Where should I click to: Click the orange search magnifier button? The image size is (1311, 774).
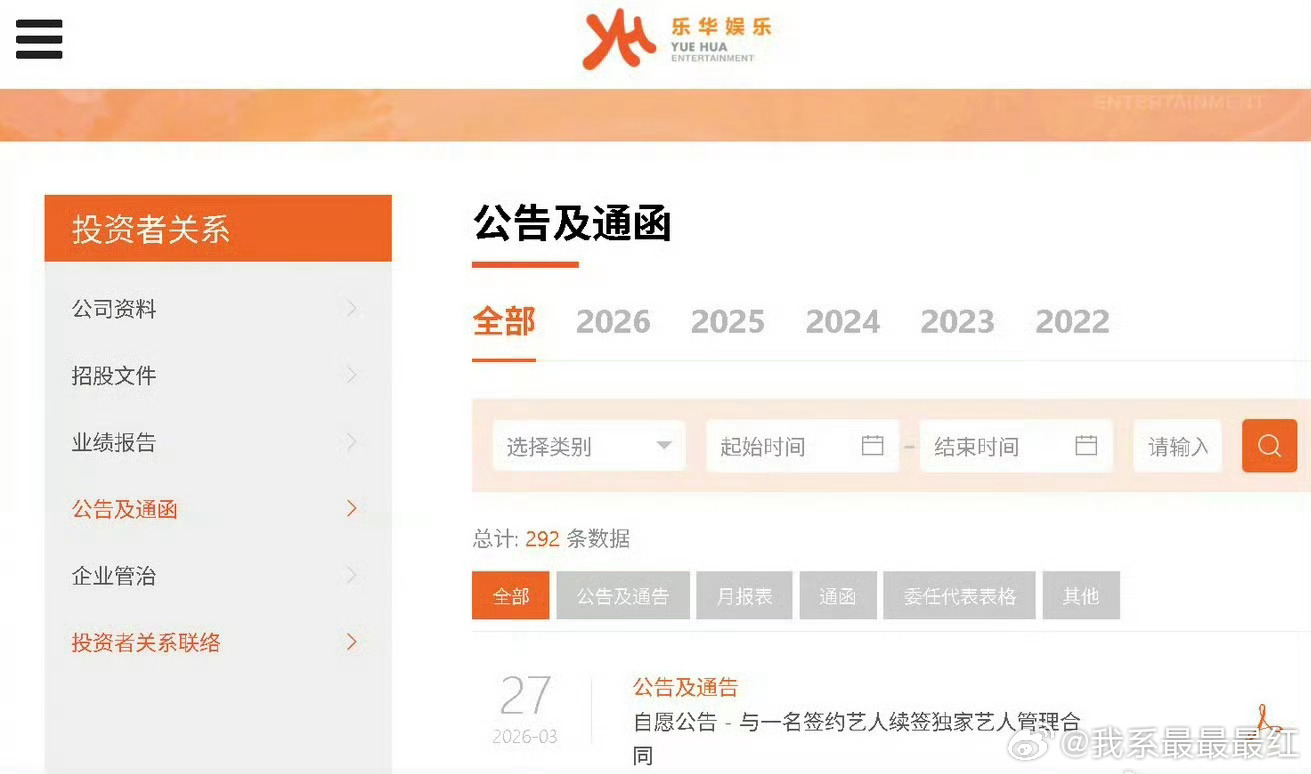pos(1269,446)
